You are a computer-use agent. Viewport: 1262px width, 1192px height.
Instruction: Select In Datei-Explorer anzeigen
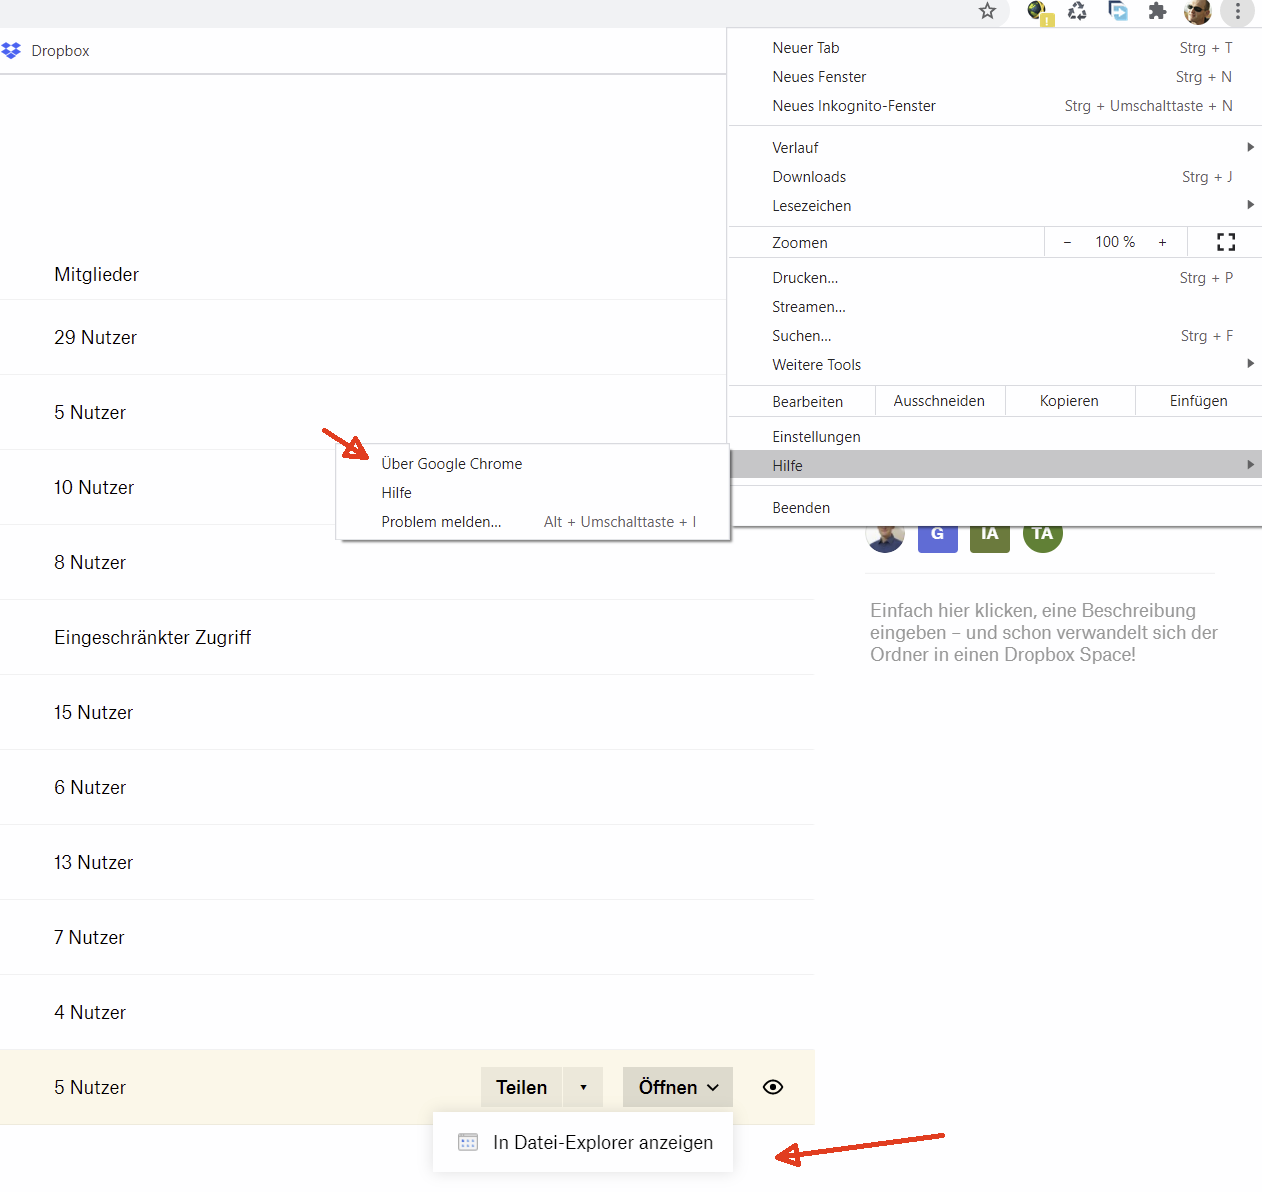click(x=583, y=1142)
